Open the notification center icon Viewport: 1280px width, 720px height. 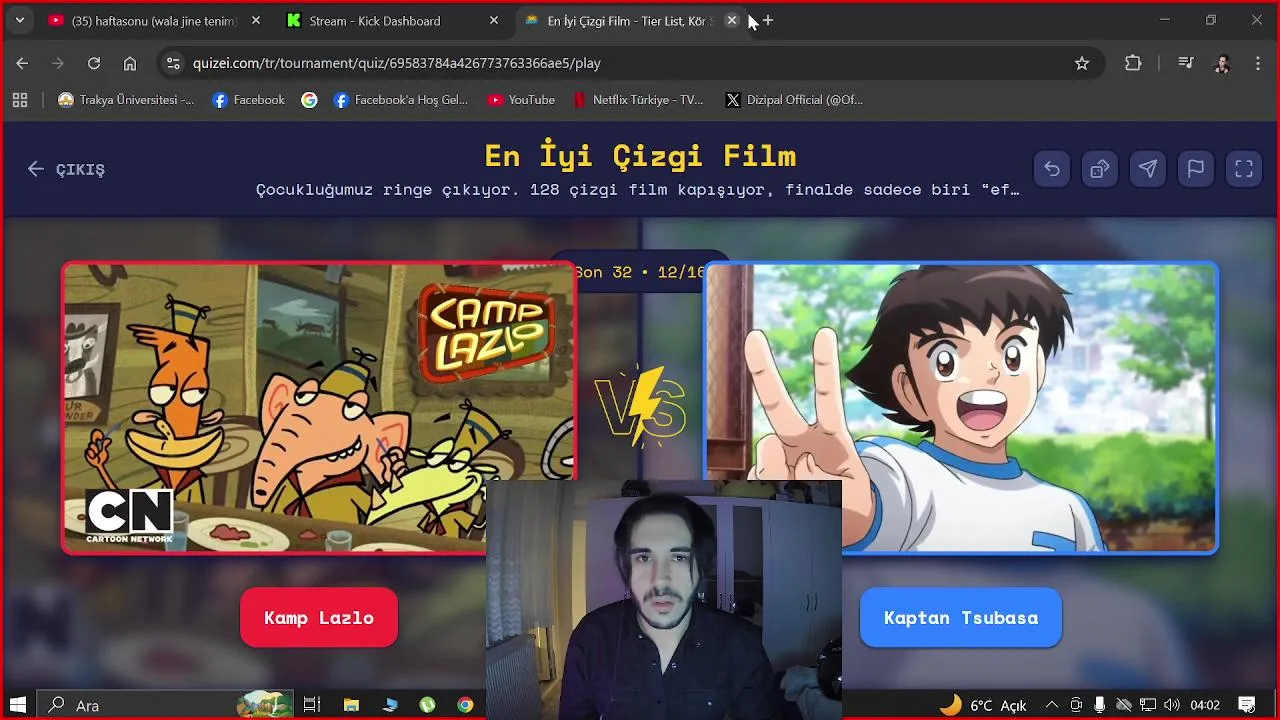(x=1247, y=705)
